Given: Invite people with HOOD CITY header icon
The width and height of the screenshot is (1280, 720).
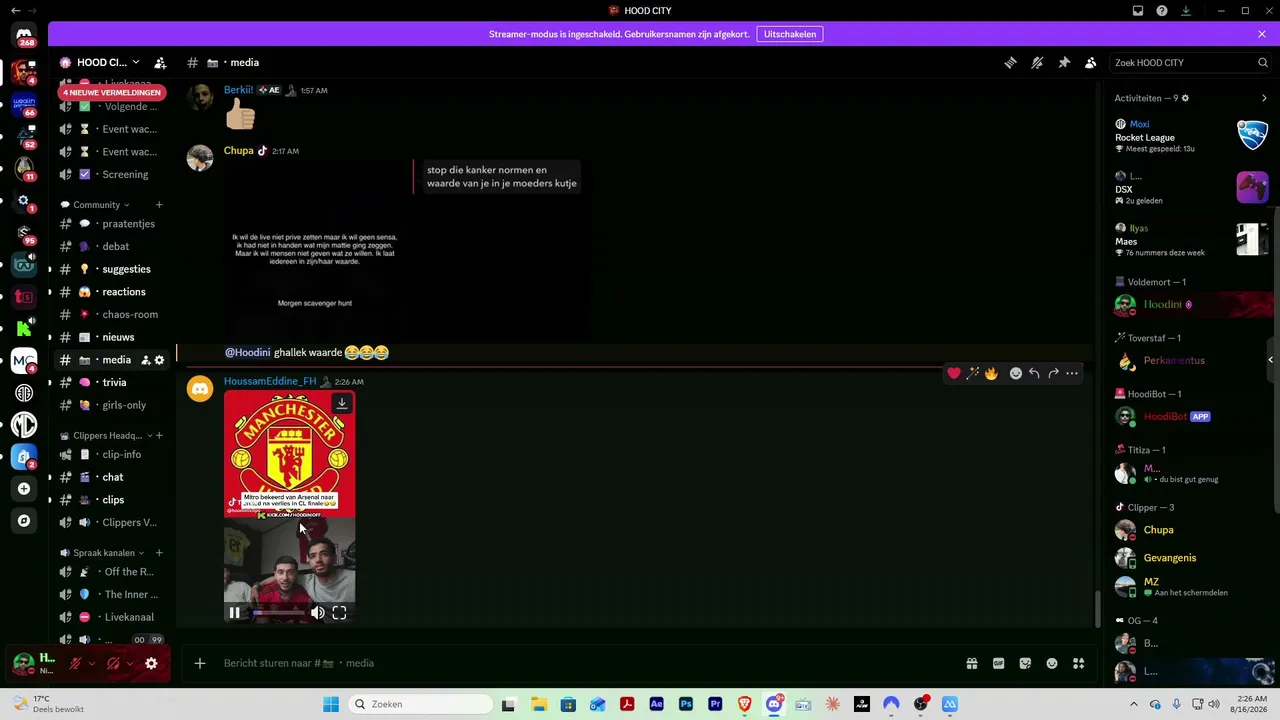Looking at the screenshot, I should [x=160, y=62].
